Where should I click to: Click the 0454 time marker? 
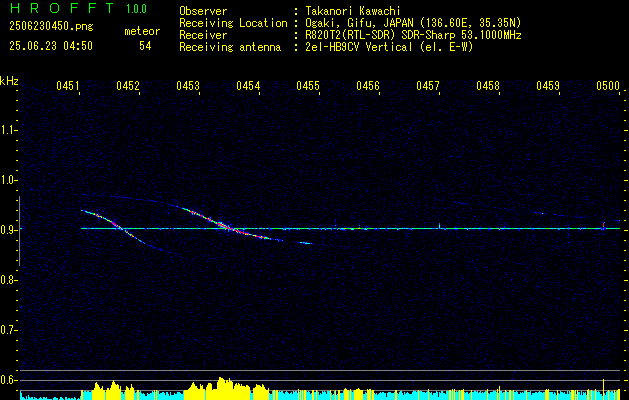(x=248, y=86)
